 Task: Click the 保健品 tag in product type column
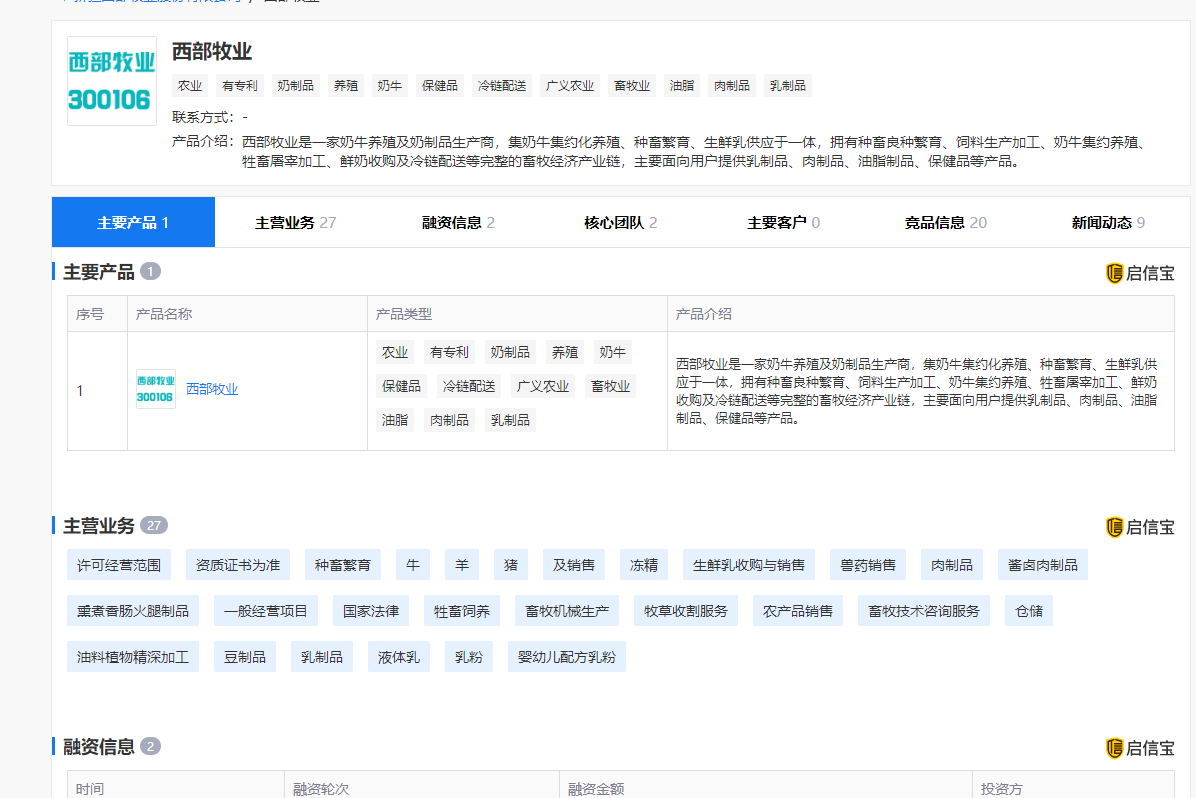[401, 386]
